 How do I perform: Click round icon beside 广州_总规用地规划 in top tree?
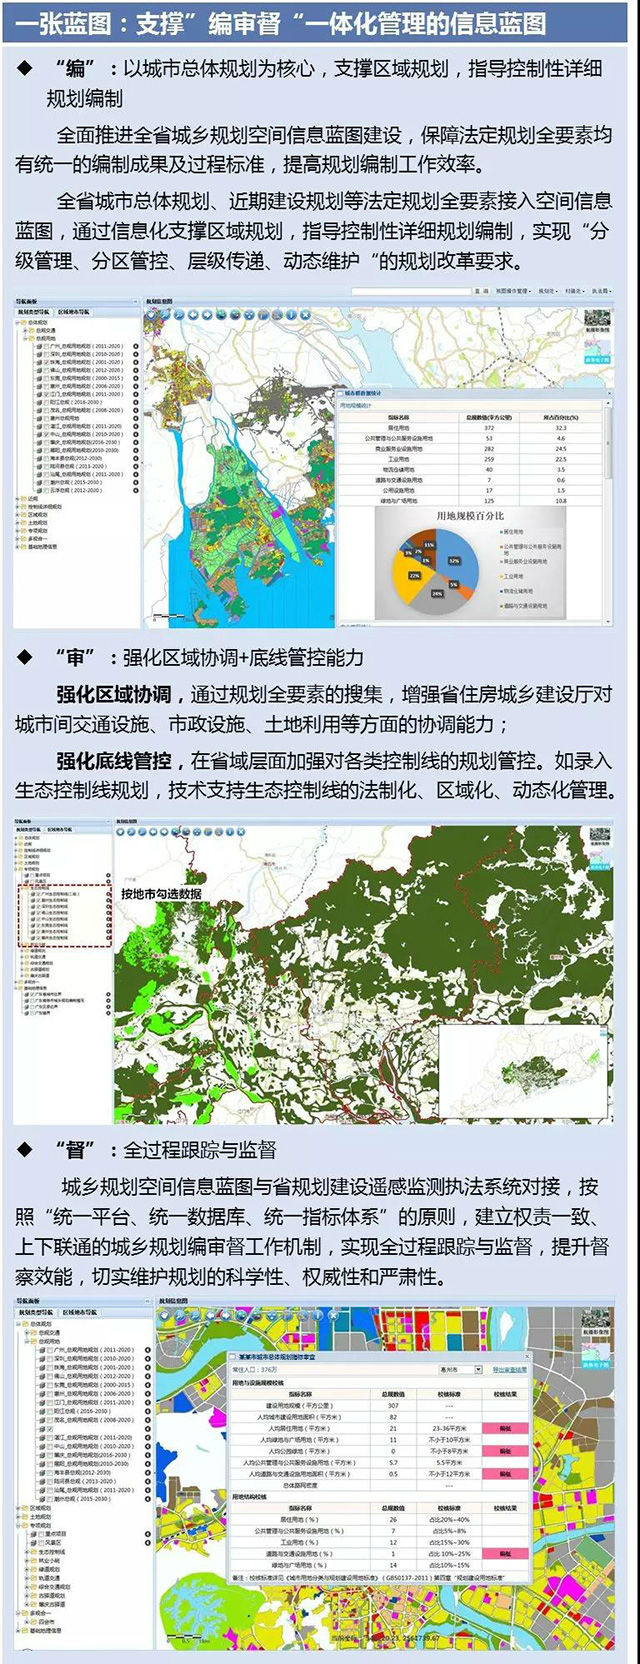pyautogui.click(x=136, y=346)
